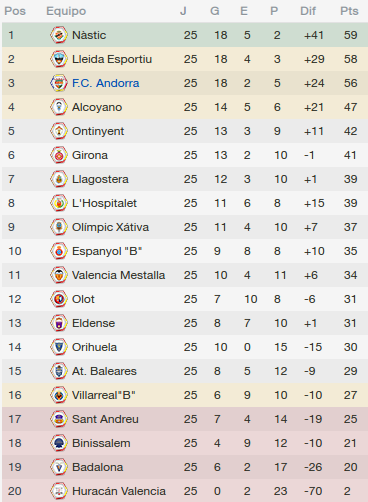This screenshot has height=502, width=368.
Task: Sort table by the Pts column header
Action: click(x=349, y=11)
